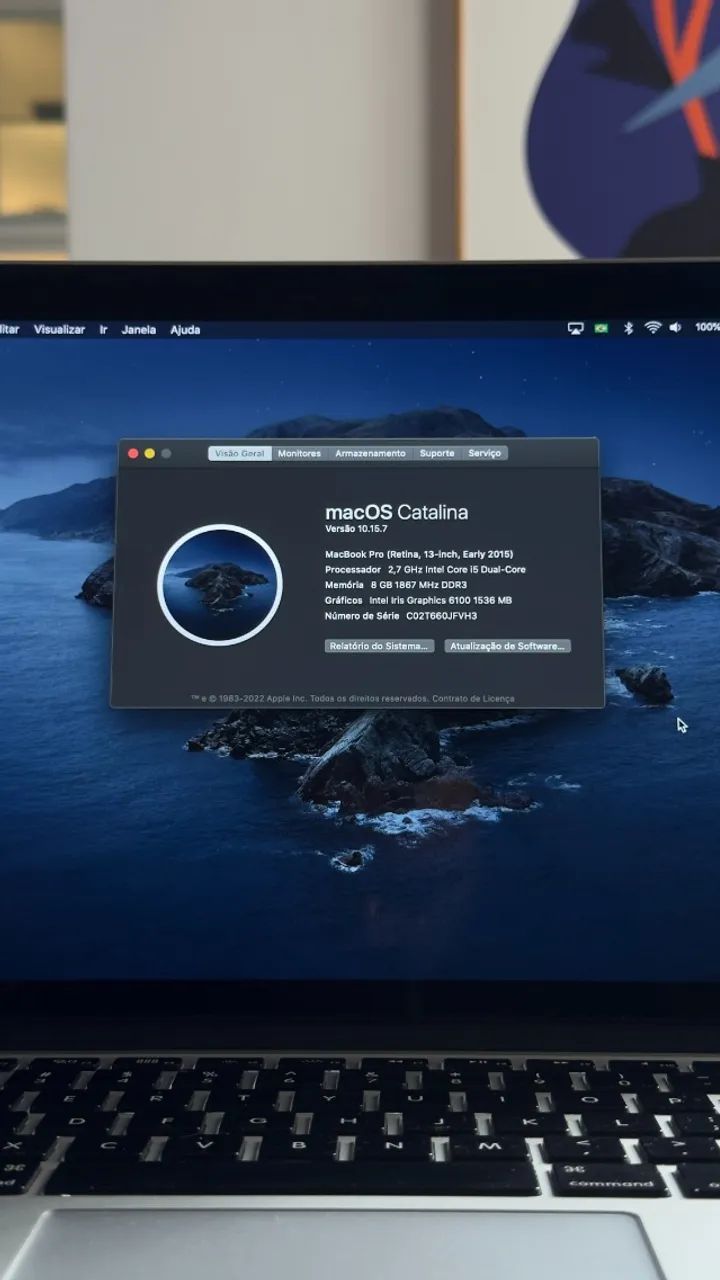Open the Ir menu
The width and height of the screenshot is (720, 1280).
pyautogui.click(x=103, y=329)
